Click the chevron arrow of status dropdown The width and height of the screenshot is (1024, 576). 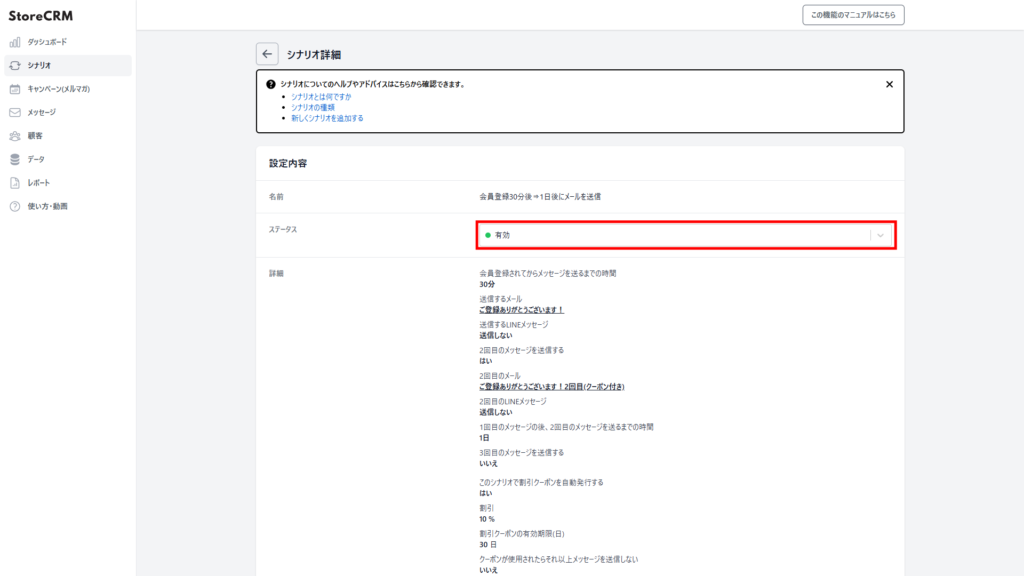pyautogui.click(x=881, y=235)
